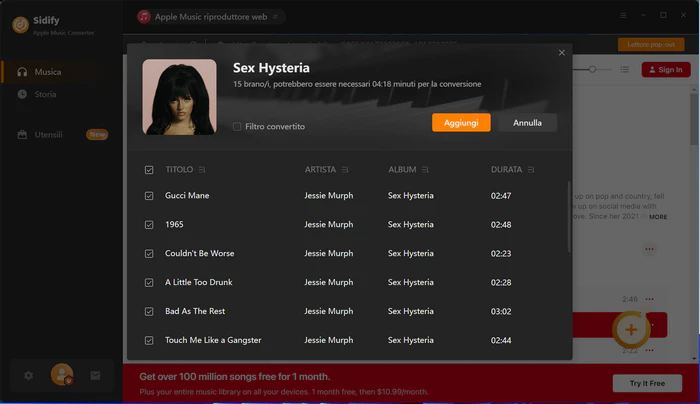
Task: Click Jessie Murph in the 1965 row
Action: coord(329,225)
